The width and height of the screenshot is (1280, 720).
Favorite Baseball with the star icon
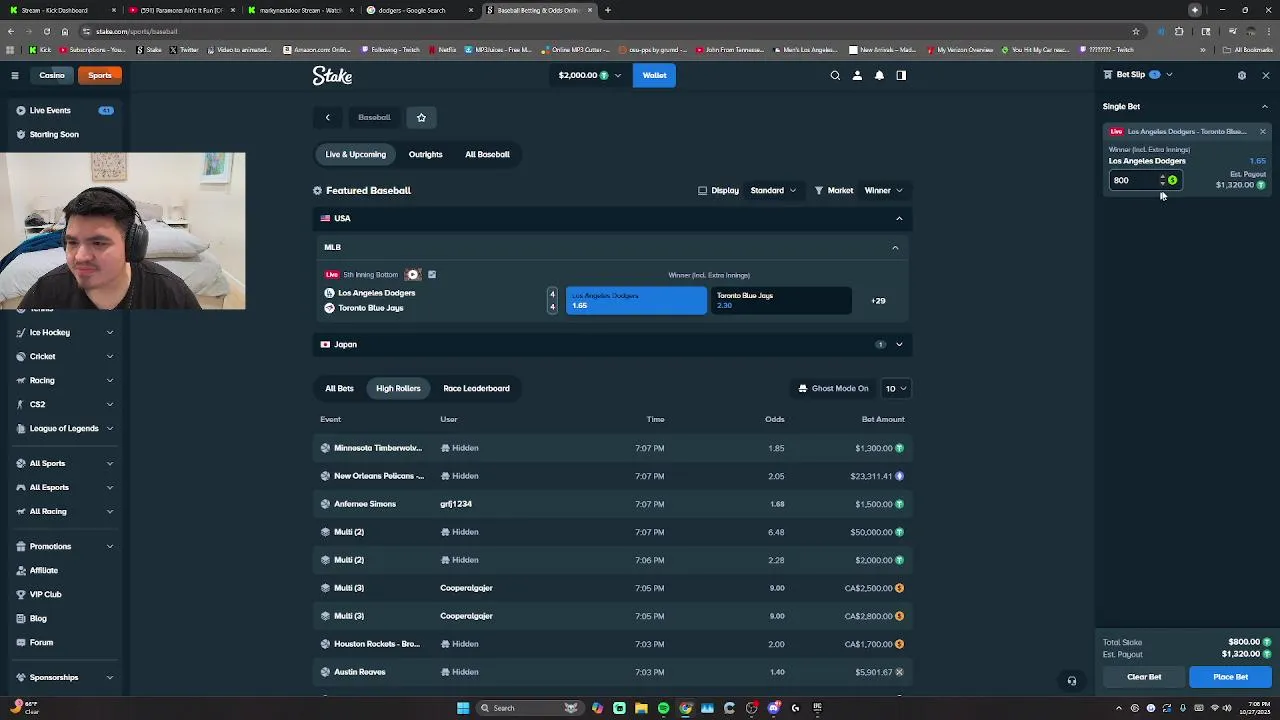[421, 117]
